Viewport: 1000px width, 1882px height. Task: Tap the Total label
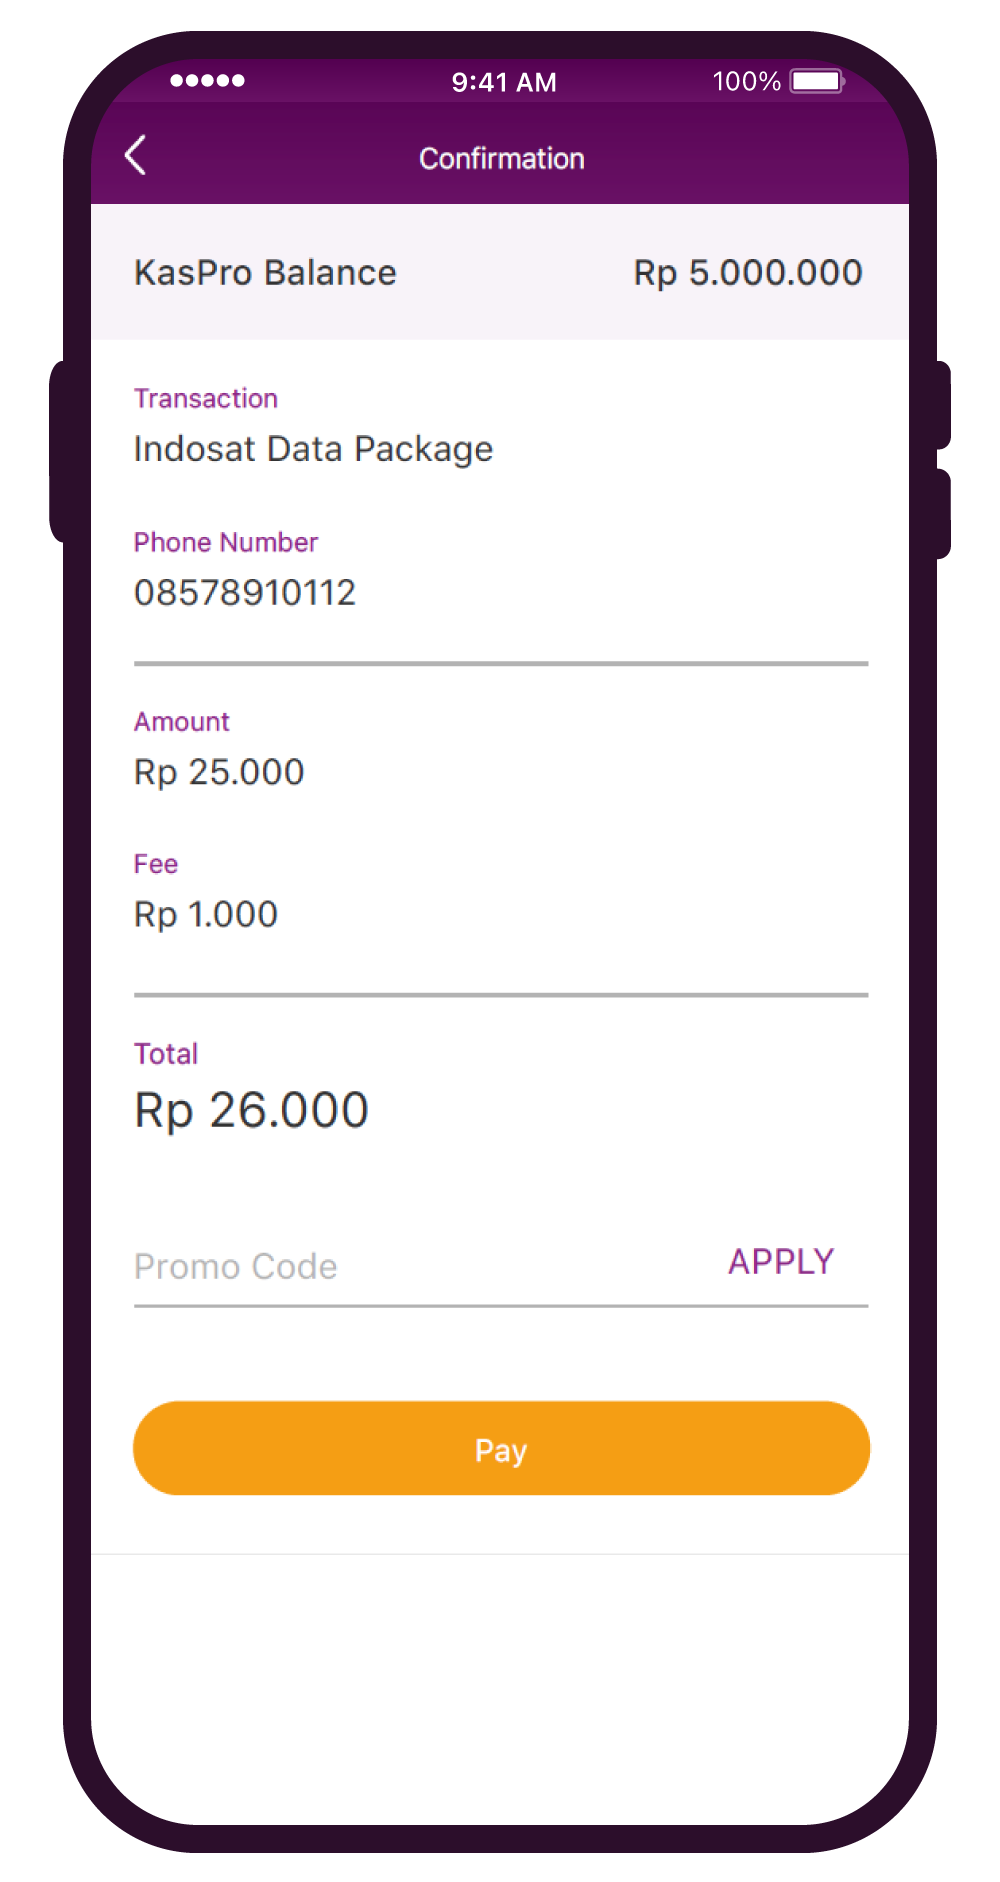coord(166,1054)
